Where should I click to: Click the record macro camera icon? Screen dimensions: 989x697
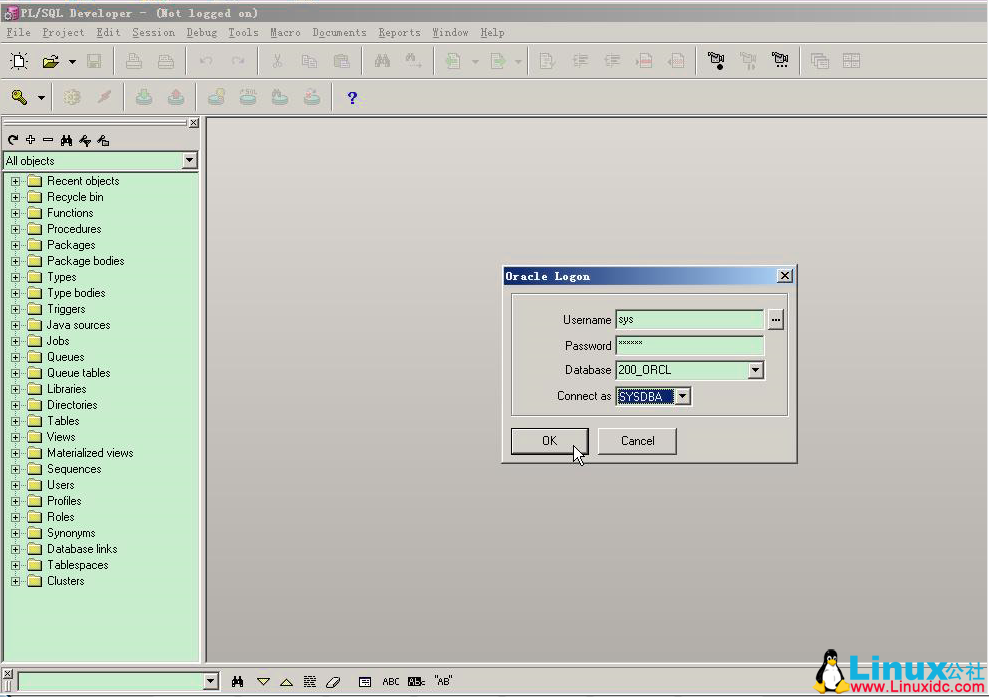[x=716, y=62]
